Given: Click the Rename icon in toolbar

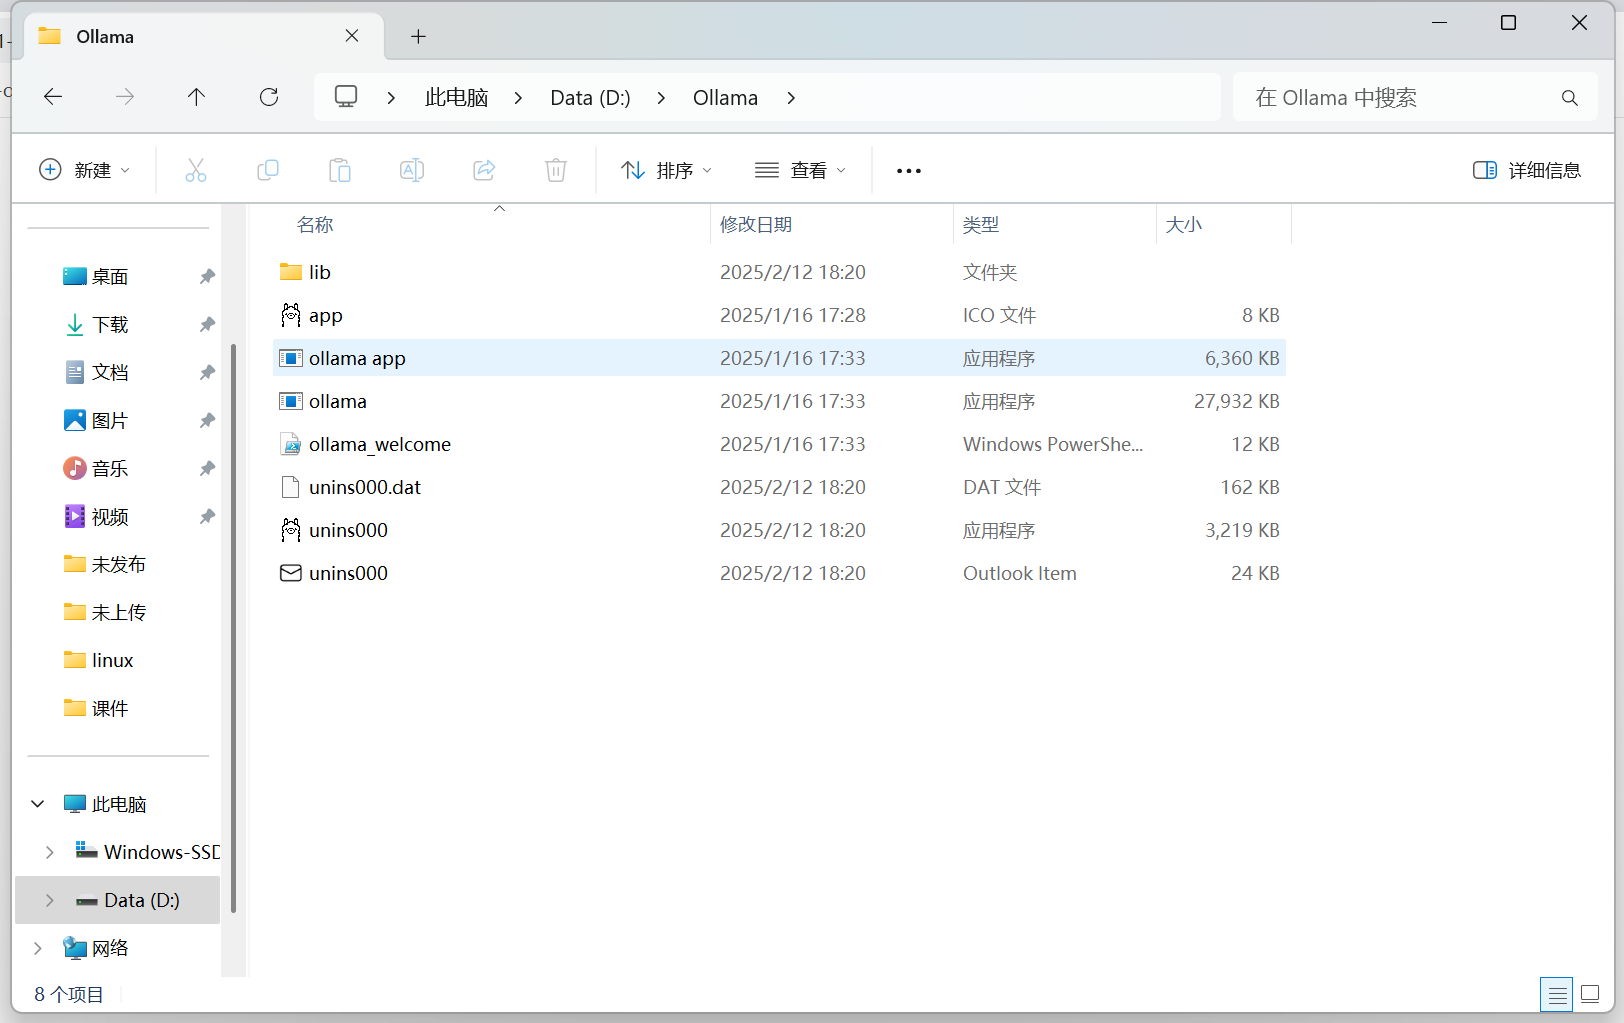Looking at the screenshot, I should (x=412, y=170).
